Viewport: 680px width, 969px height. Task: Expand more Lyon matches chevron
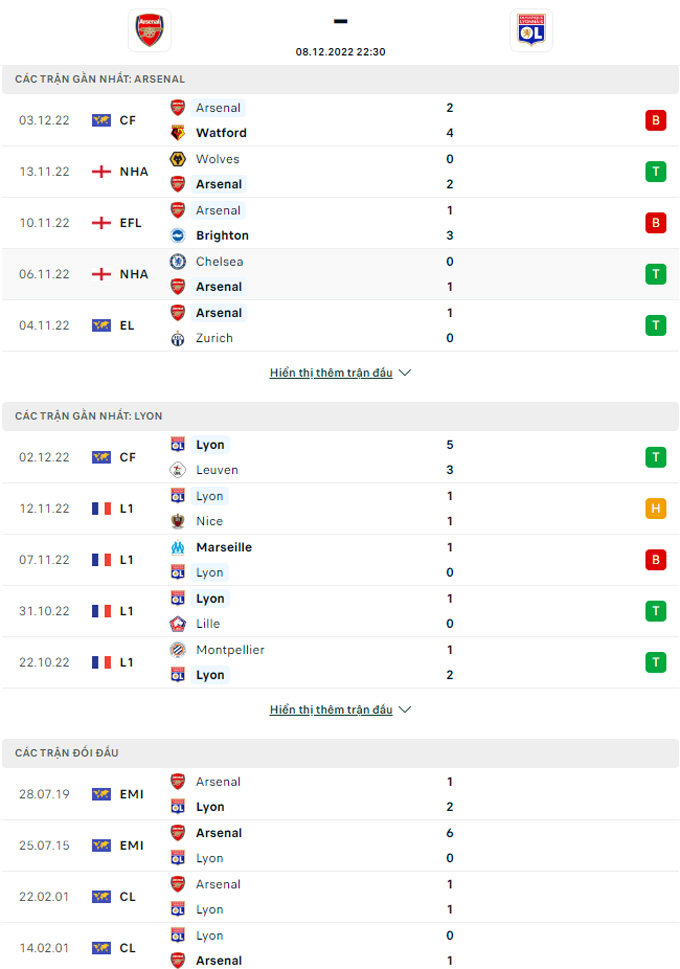[405, 709]
